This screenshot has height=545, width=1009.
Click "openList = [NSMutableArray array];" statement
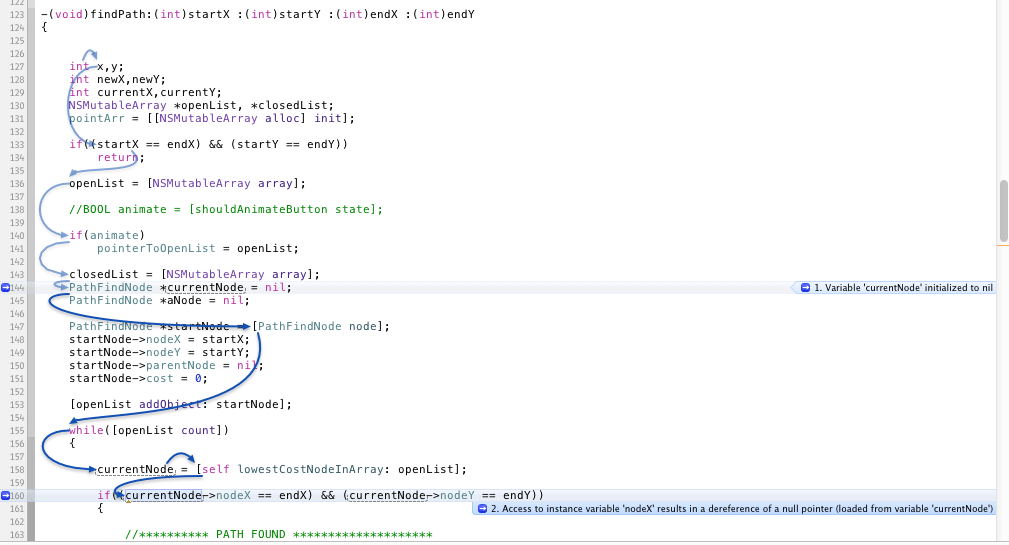click(187, 183)
